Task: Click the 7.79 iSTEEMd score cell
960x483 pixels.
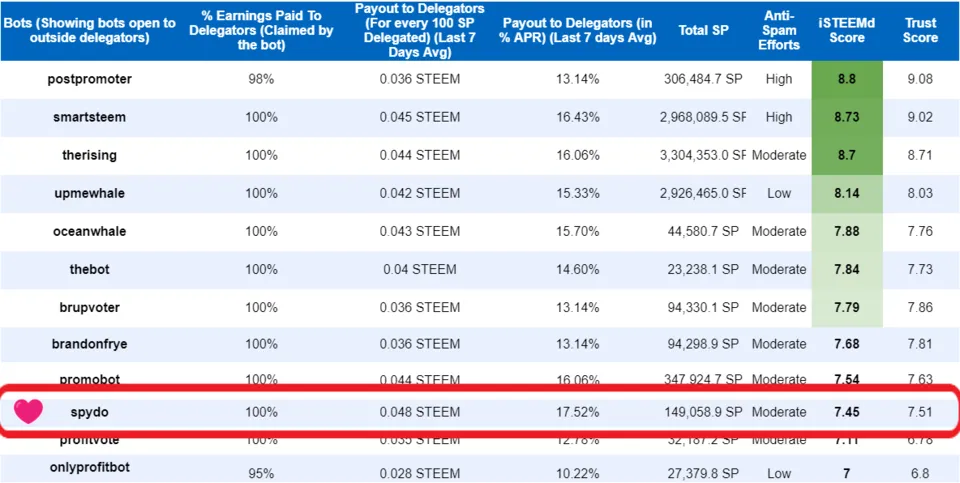Action: [x=847, y=307]
